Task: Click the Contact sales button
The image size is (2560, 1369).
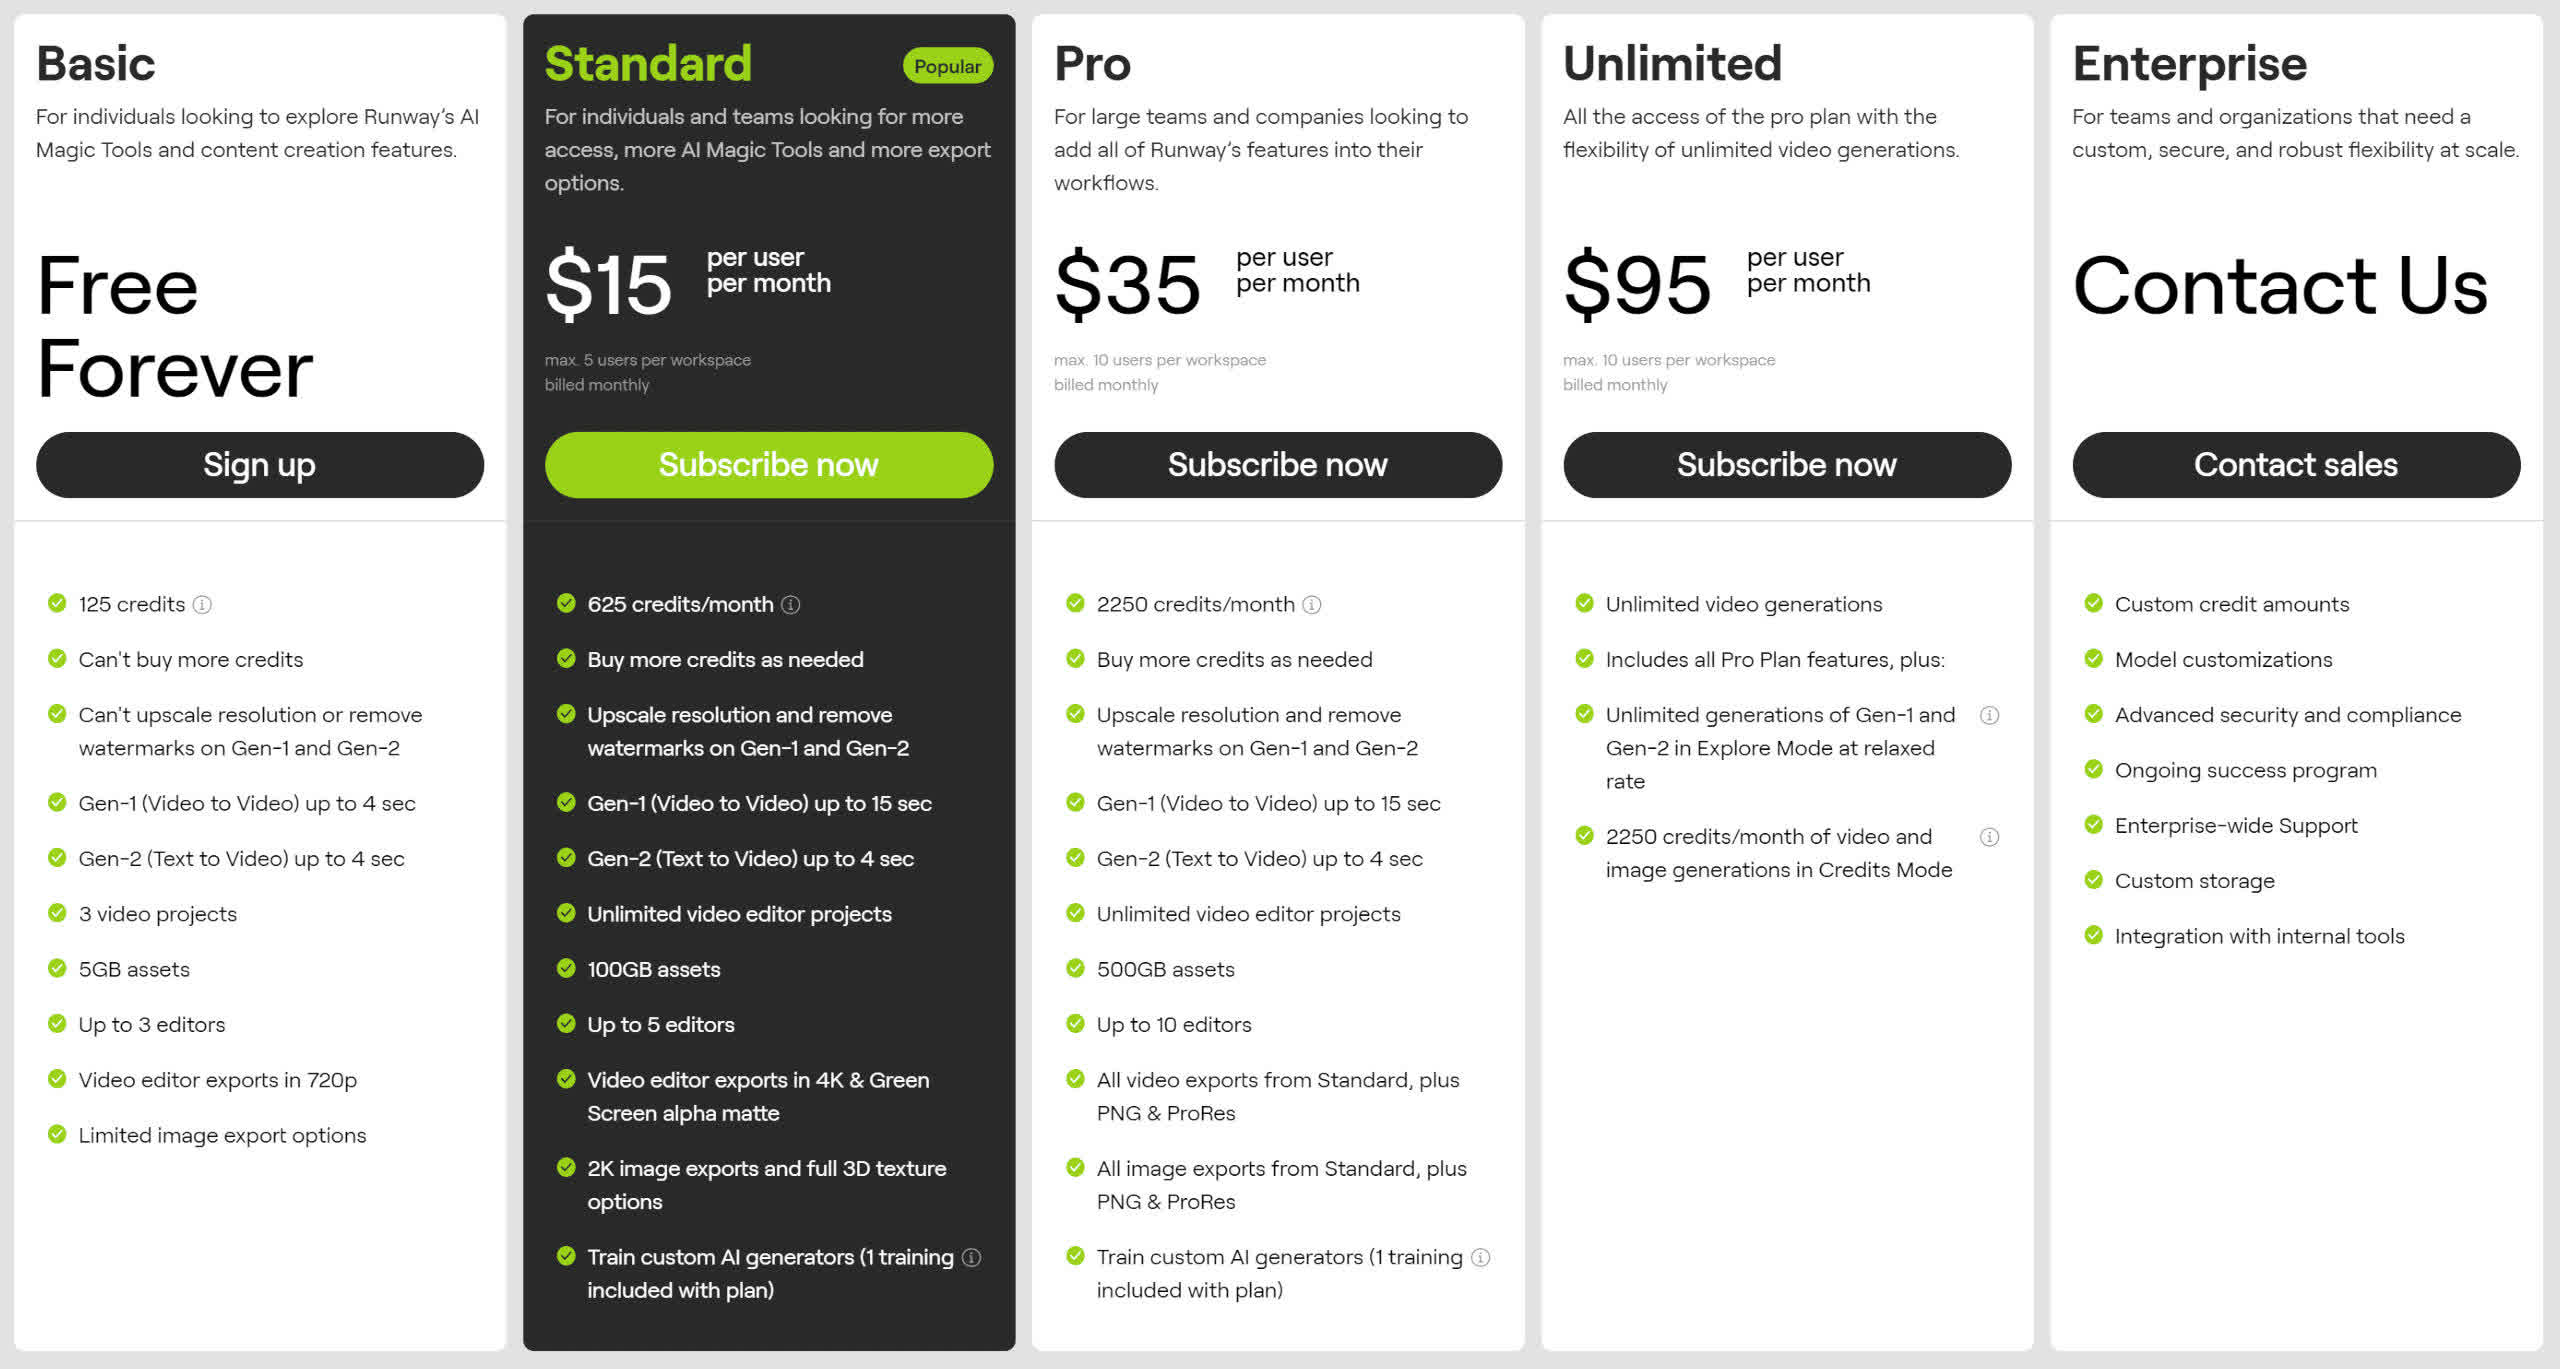Action: pos(2296,465)
